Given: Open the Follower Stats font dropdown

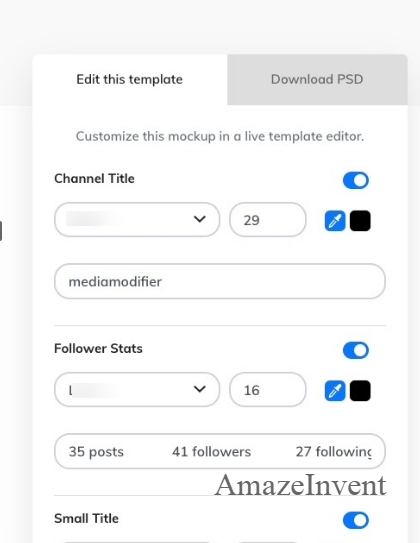Looking at the screenshot, I should (137, 389).
